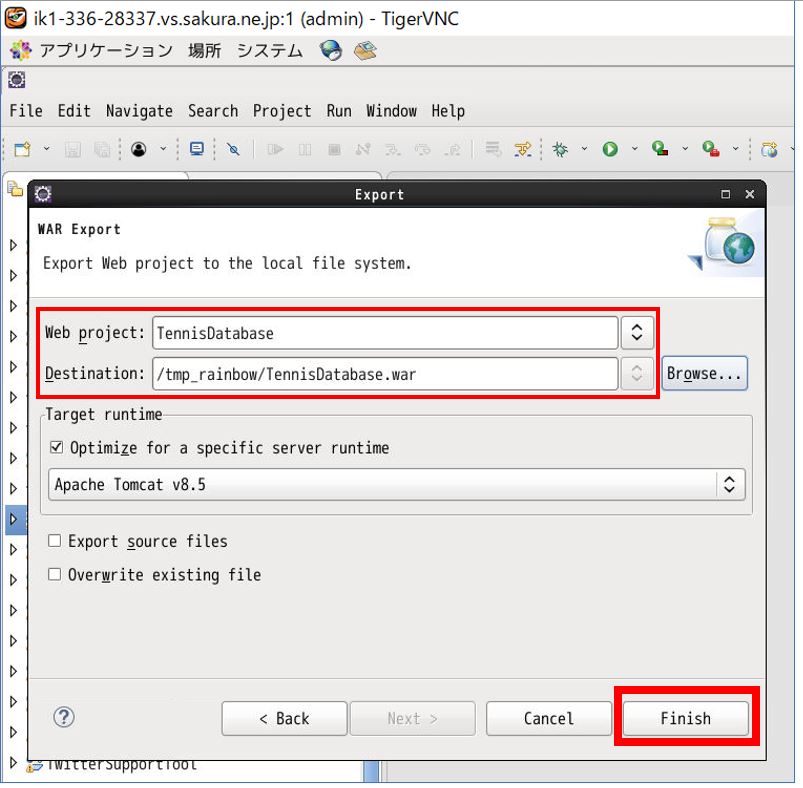Expand the TwitterSupportTool project node
The height and width of the screenshot is (788, 803).
tap(13, 763)
